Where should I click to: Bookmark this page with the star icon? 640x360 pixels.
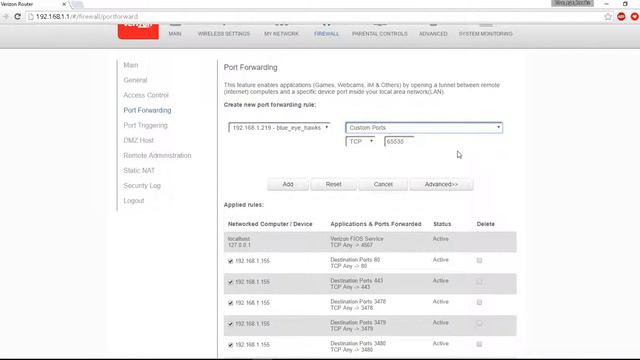pyautogui.click(x=608, y=17)
